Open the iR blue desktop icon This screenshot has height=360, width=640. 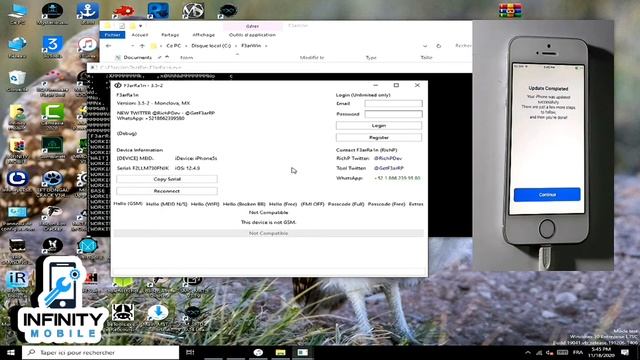(x=17, y=280)
